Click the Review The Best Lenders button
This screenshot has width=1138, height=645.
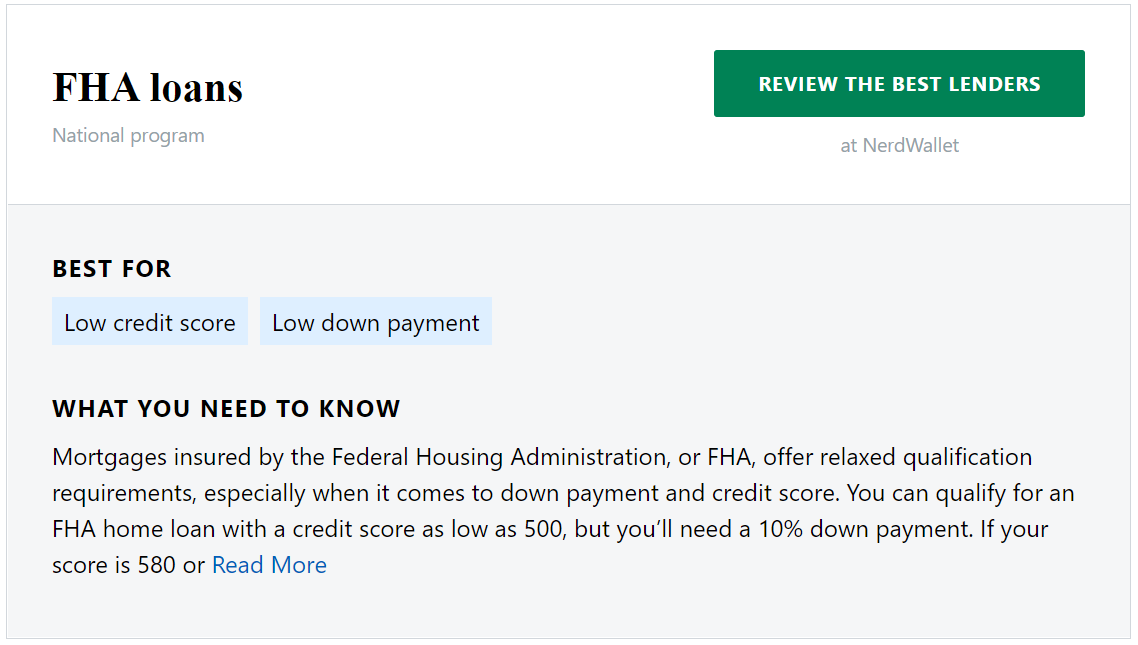click(898, 83)
